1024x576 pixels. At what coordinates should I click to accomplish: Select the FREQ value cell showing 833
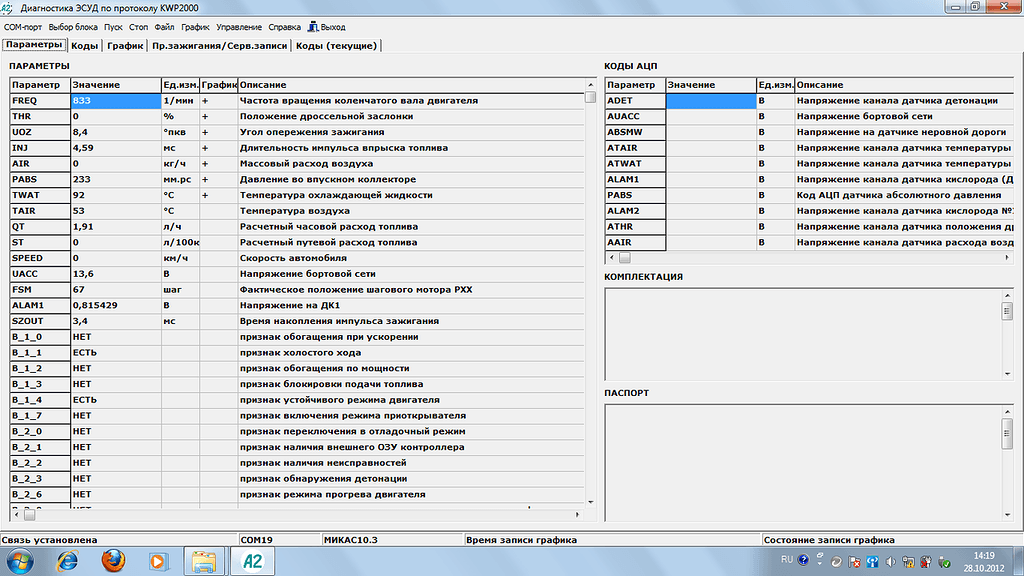click(115, 101)
